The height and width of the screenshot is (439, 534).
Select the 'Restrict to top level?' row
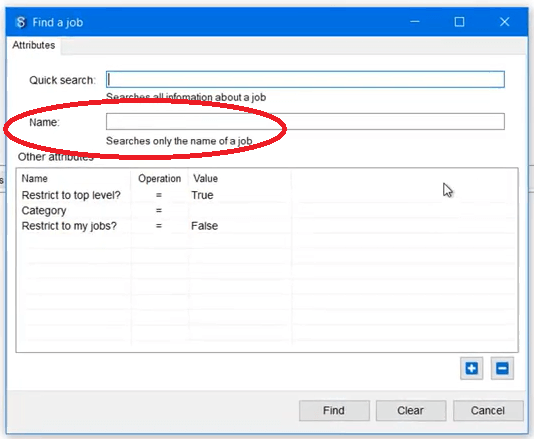267,195
